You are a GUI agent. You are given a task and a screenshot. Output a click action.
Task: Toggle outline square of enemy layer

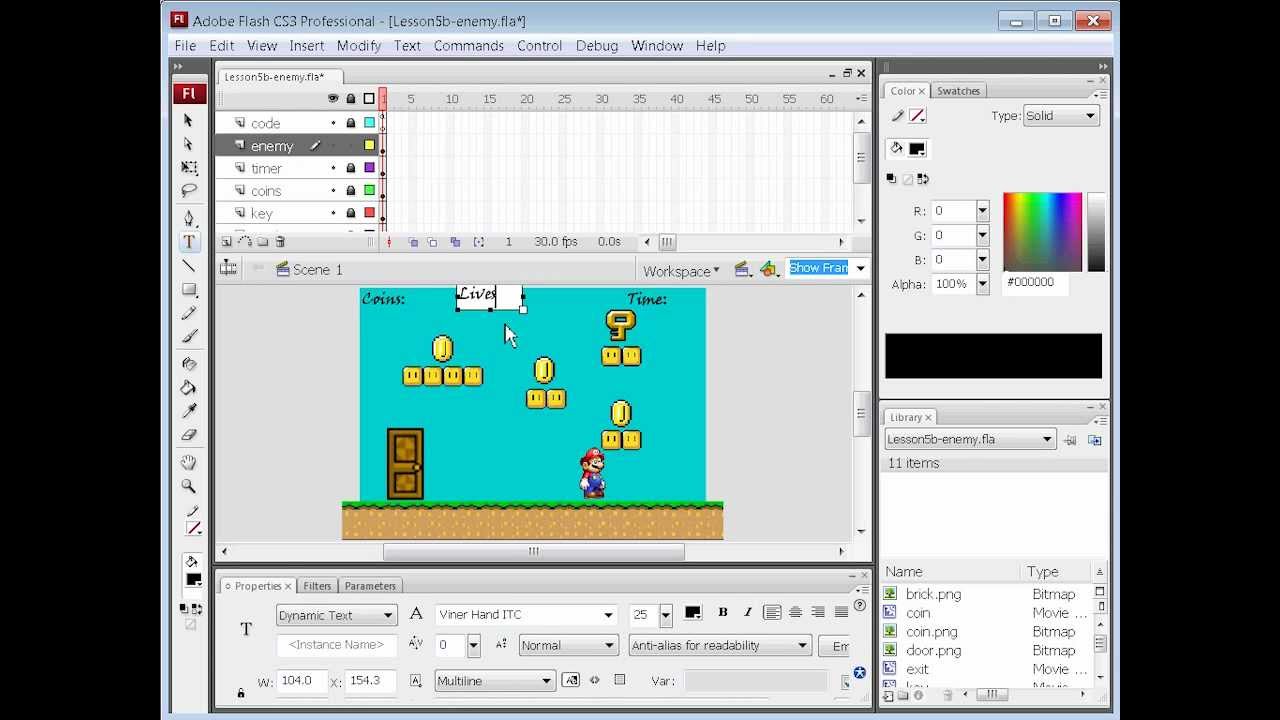coord(369,145)
